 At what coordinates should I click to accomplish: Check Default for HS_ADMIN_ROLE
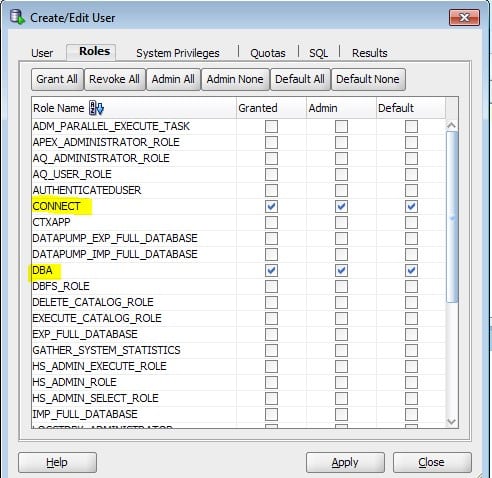click(x=411, y=382)
